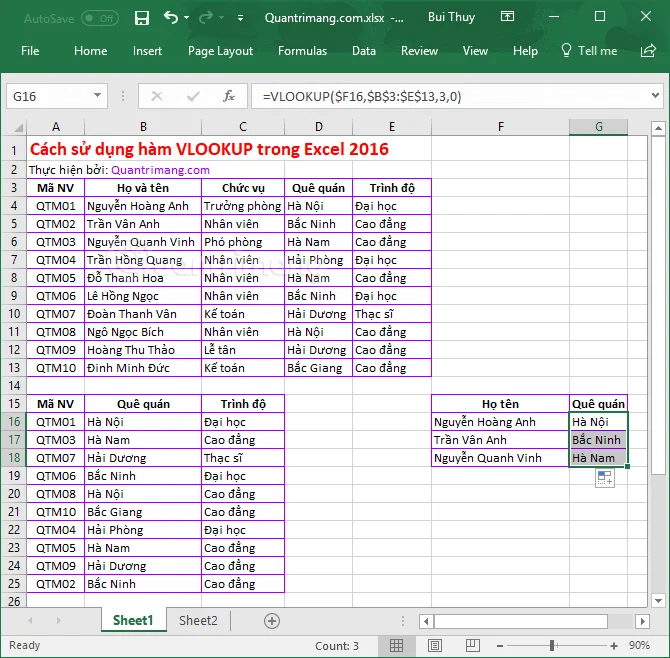The width and height of the screenshot is (670, 658).
Task: Click the vertical scrollbar up arrow
Action: 658,128
